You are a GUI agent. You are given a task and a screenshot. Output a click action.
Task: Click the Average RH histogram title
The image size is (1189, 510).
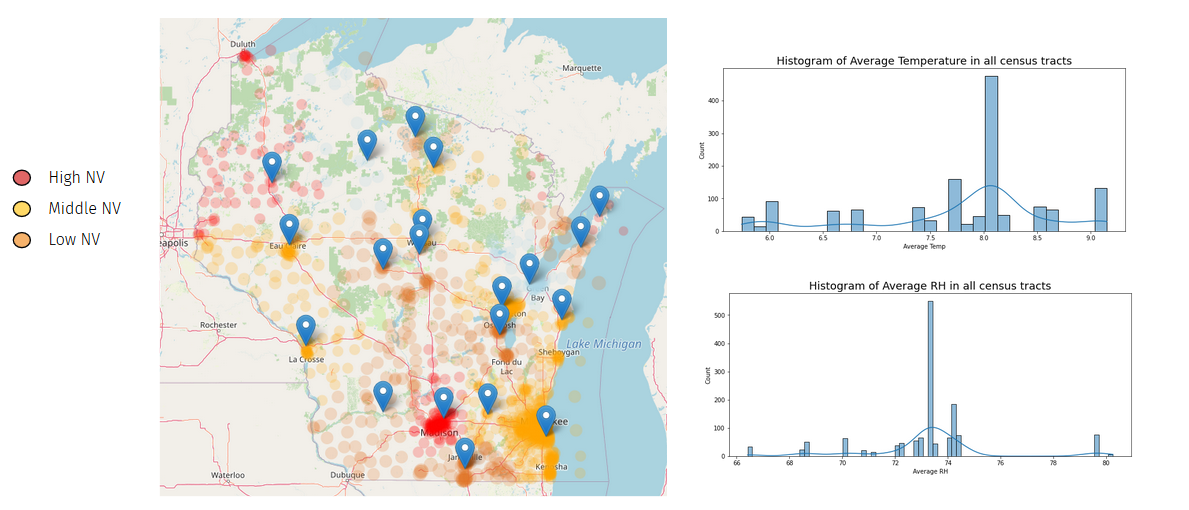coord(930,286)
